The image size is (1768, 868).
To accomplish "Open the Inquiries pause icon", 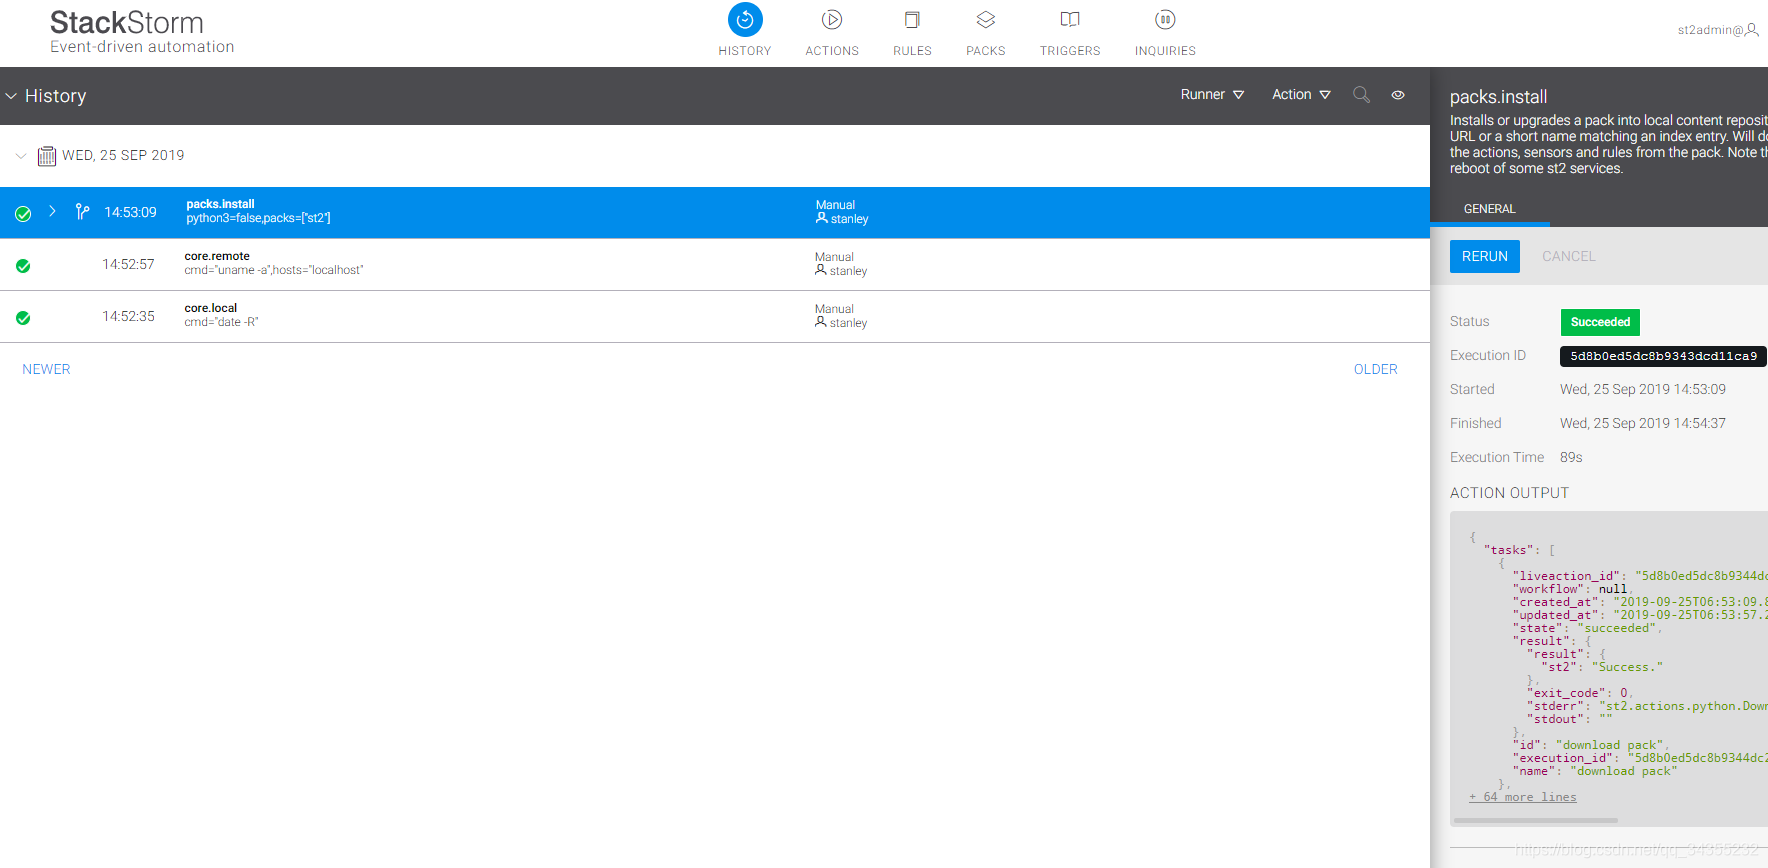I will pyautogui.click(x=1165, y=20).
